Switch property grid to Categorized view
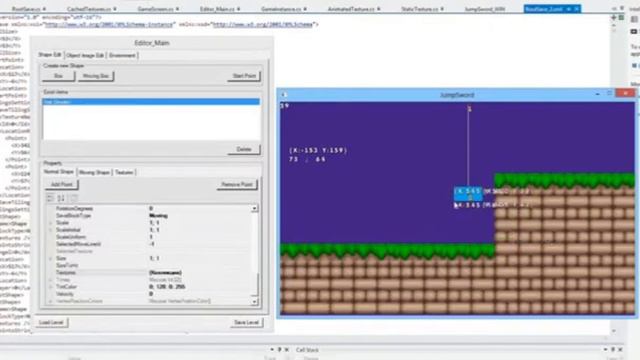The image size is (640, 360). (x=50, y=198)
